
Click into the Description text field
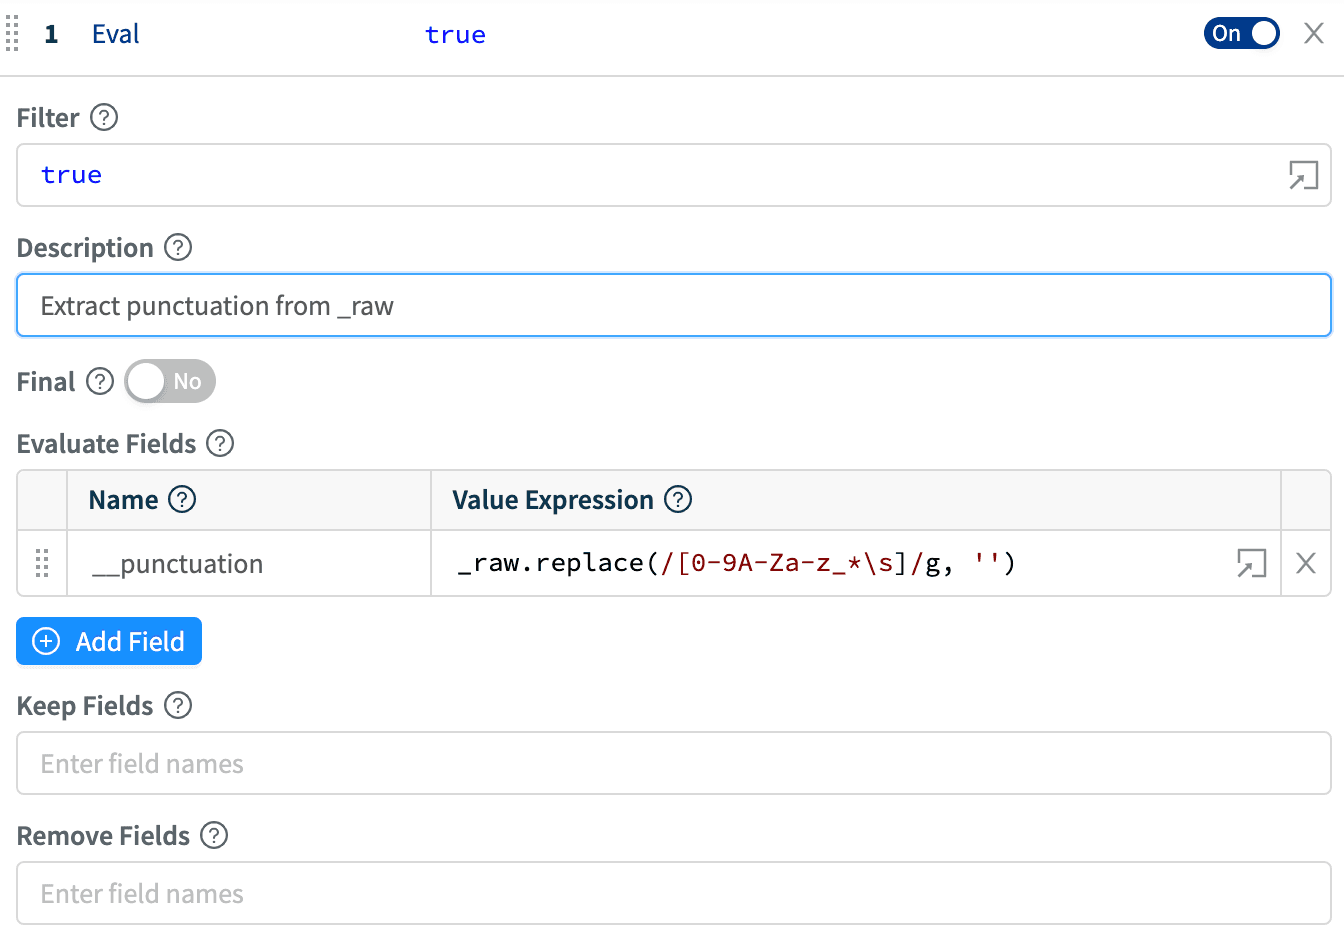tap(673, 306)
